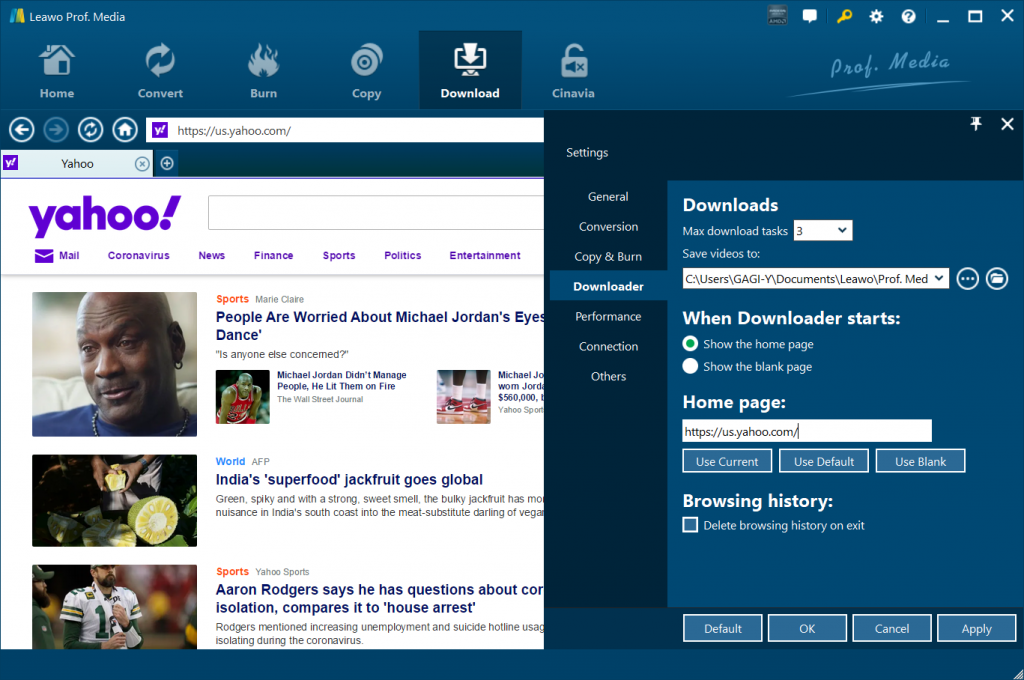Viewport: 1024px width, 680px height.
Task: Open the jackfruit article thumbnail
Action: coord(114,500)
